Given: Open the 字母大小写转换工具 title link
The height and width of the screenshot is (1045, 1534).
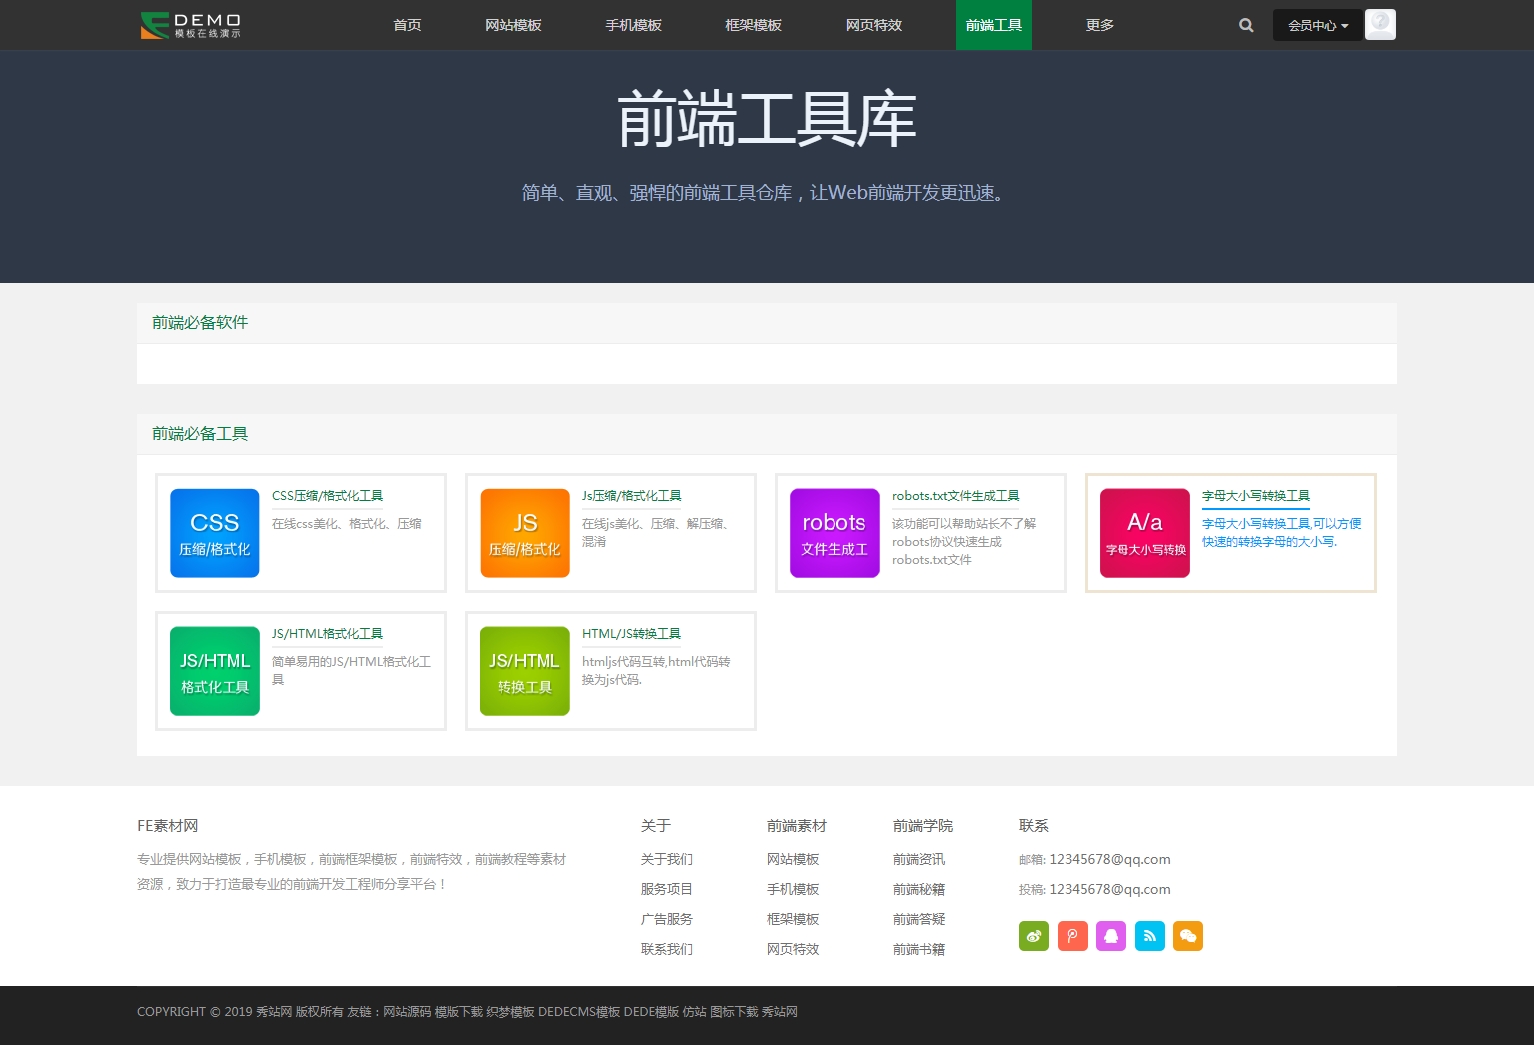Looking at the screenshot, I should tap(1255, 496).
